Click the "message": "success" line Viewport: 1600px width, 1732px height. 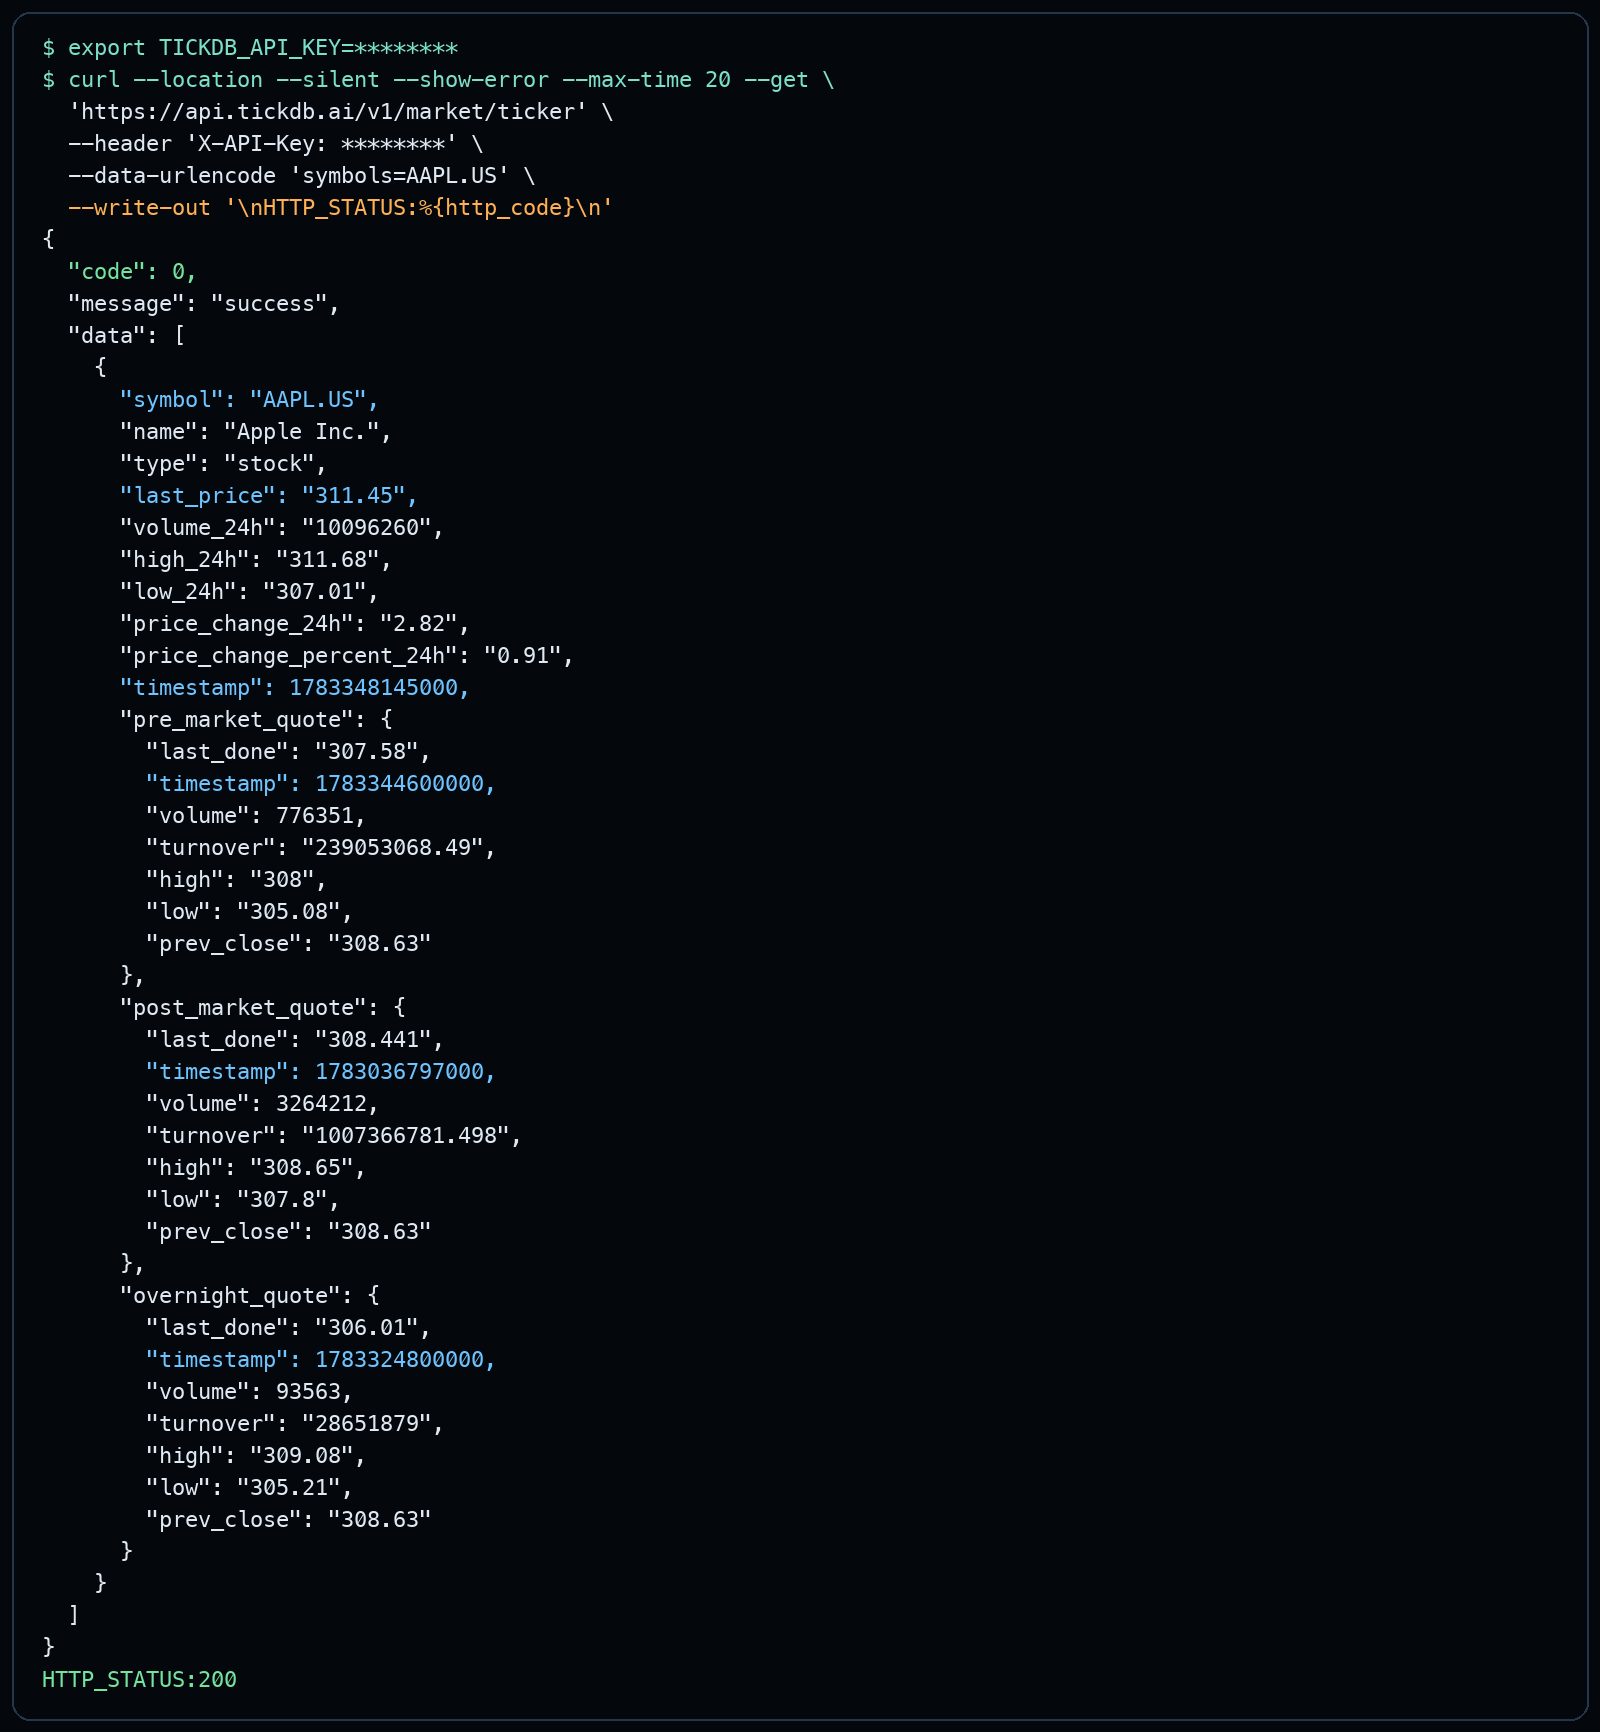(x=204, y=304)
